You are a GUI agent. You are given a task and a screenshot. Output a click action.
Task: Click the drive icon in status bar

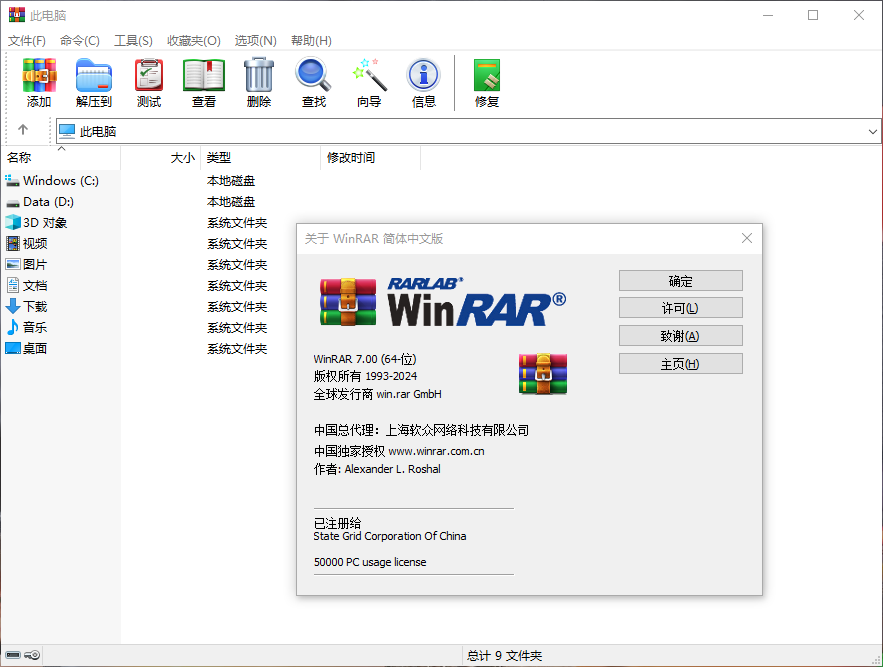coord(13,655)
